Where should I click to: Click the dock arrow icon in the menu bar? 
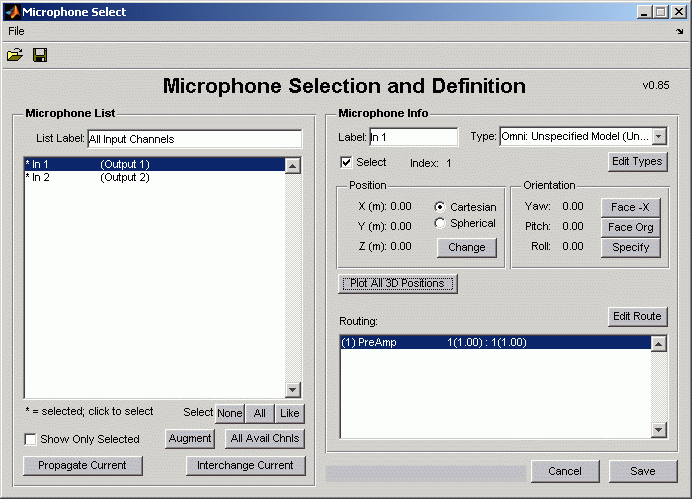point(680,31)
